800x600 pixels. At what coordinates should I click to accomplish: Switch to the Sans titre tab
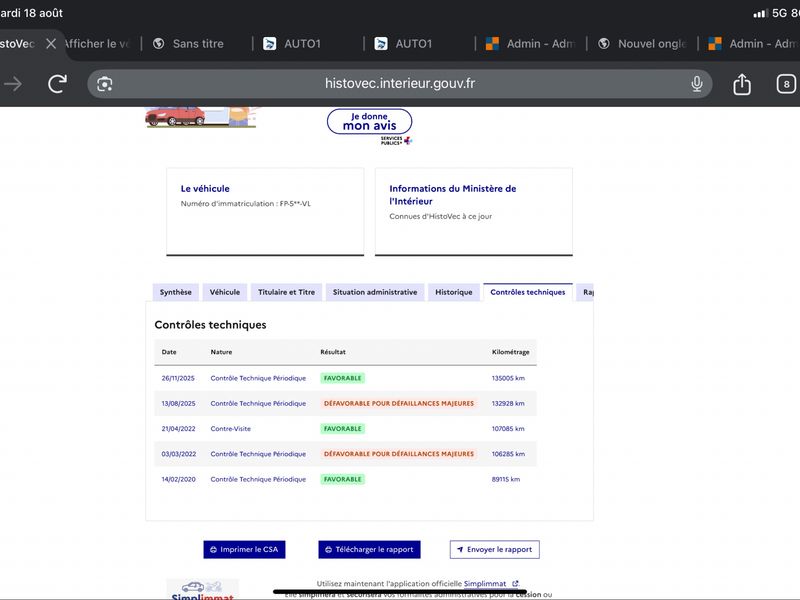[x=197, y=44]
